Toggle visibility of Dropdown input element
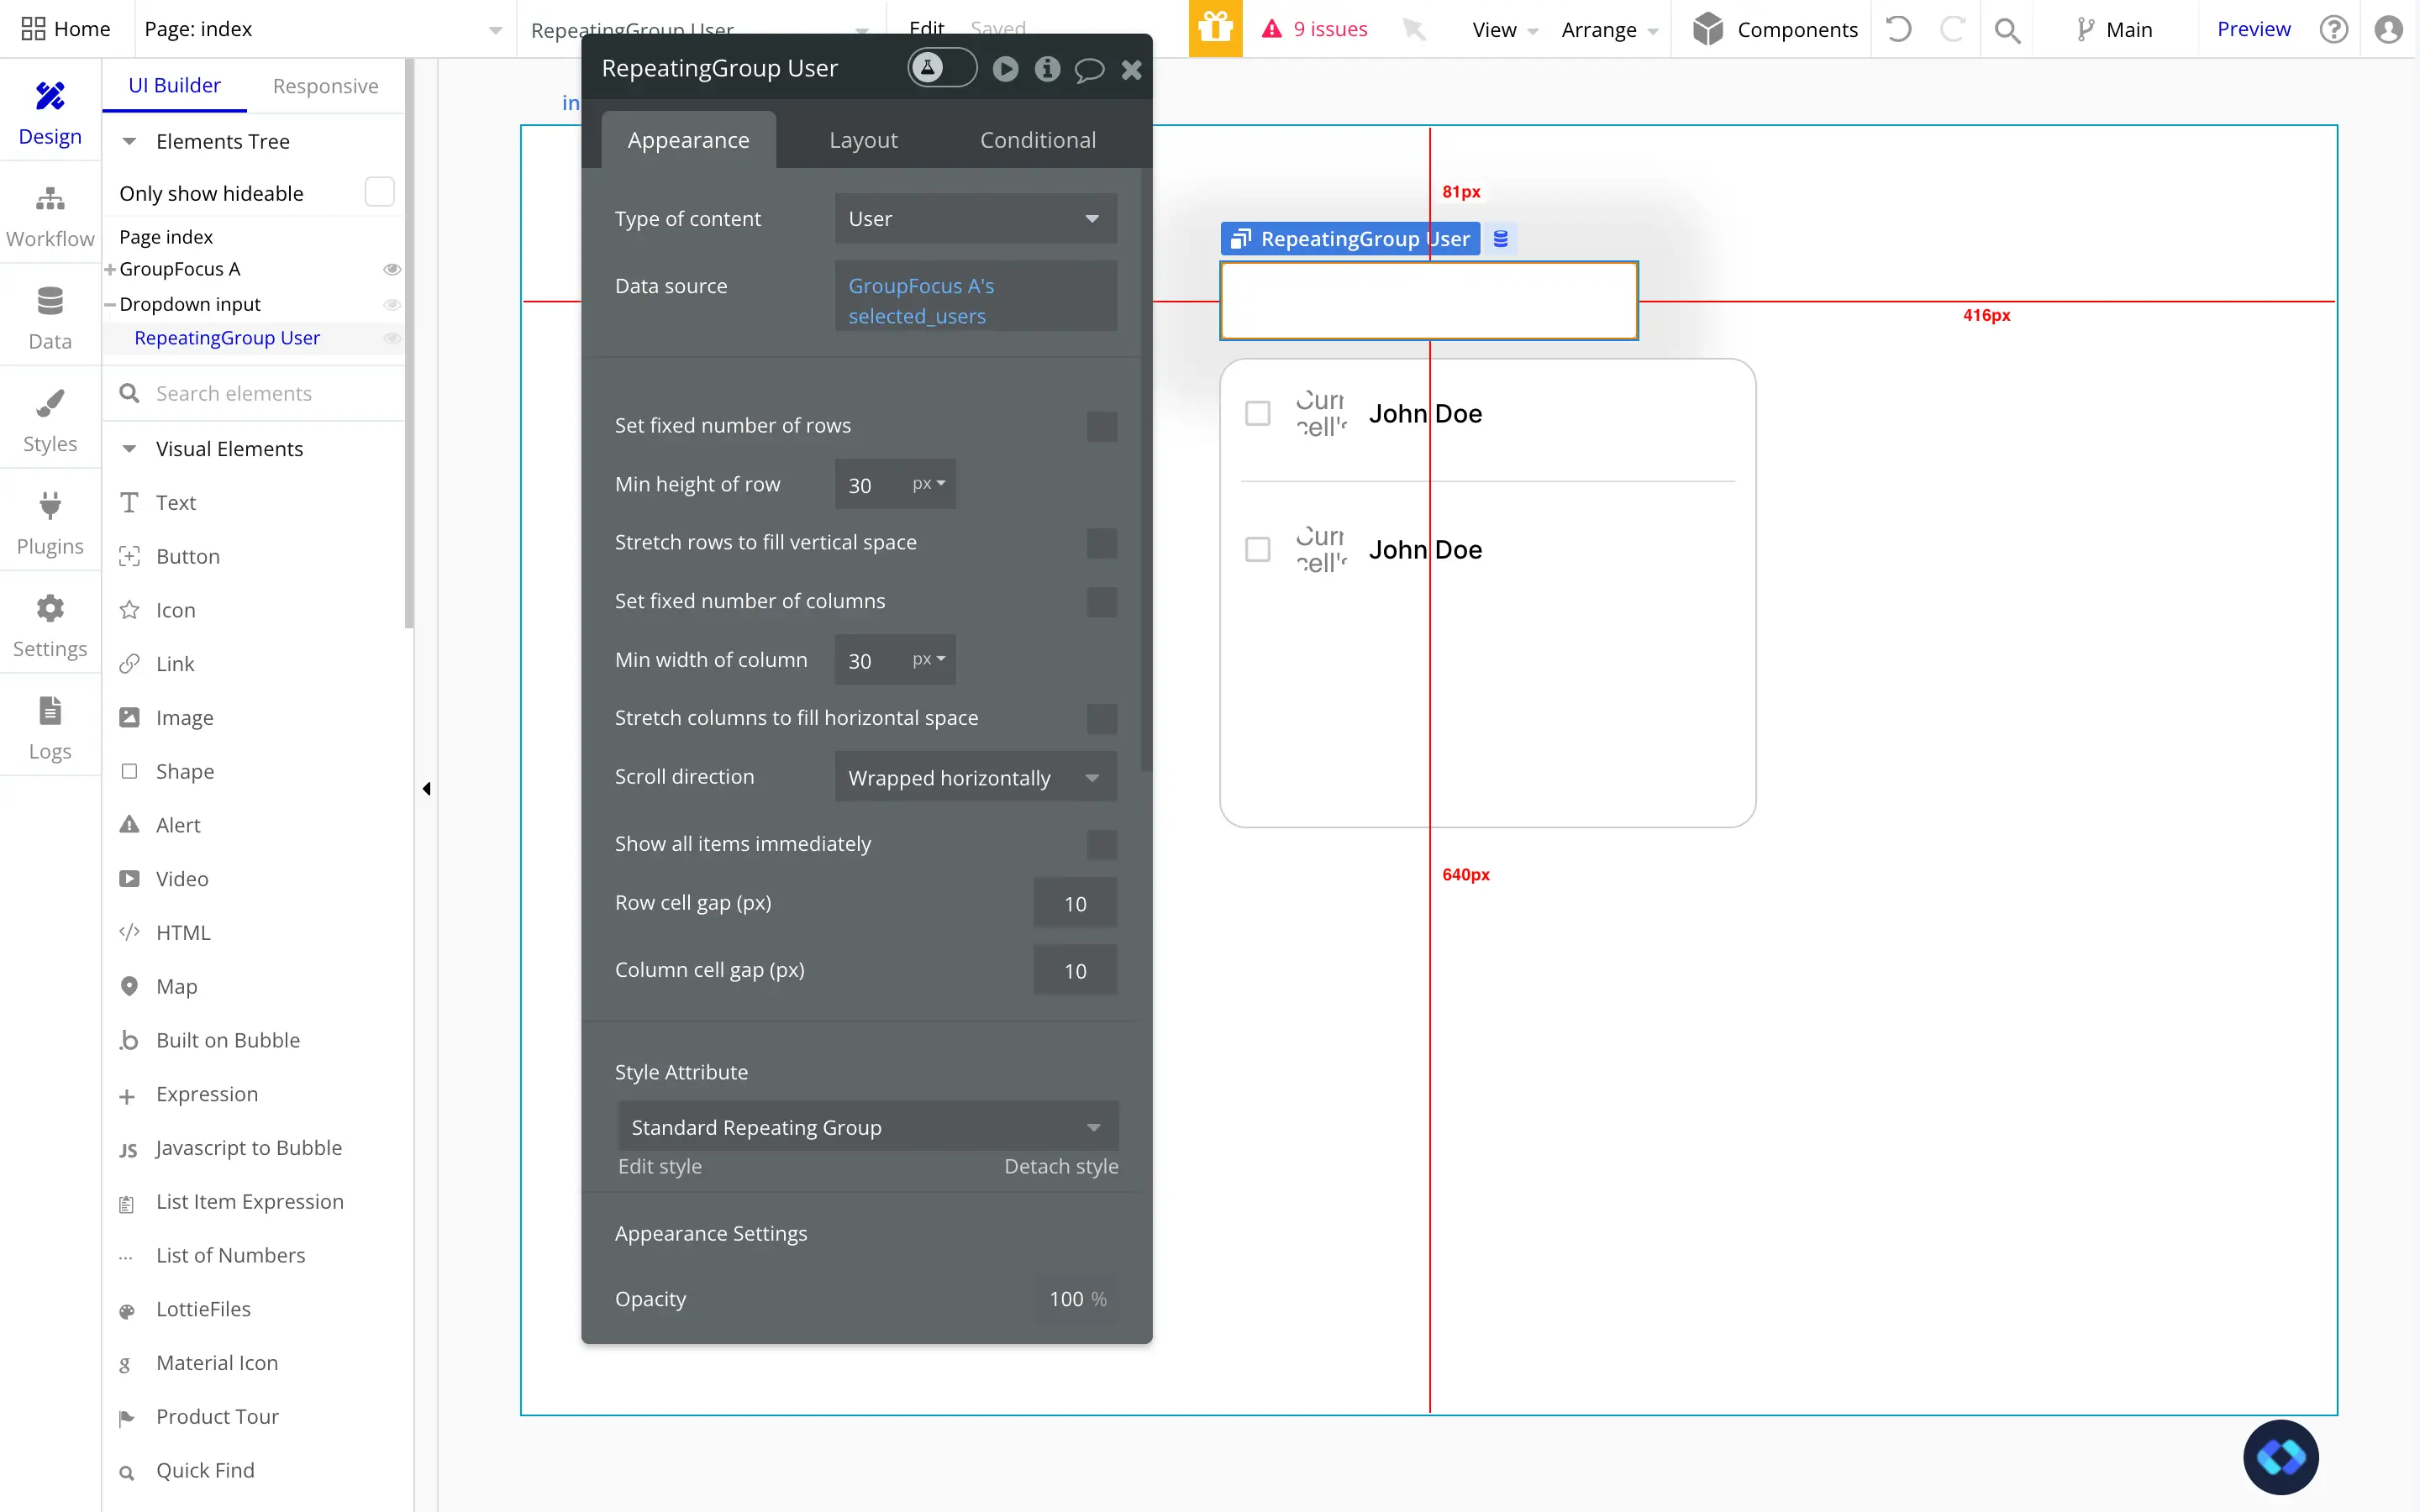 [x=392, y=305]
